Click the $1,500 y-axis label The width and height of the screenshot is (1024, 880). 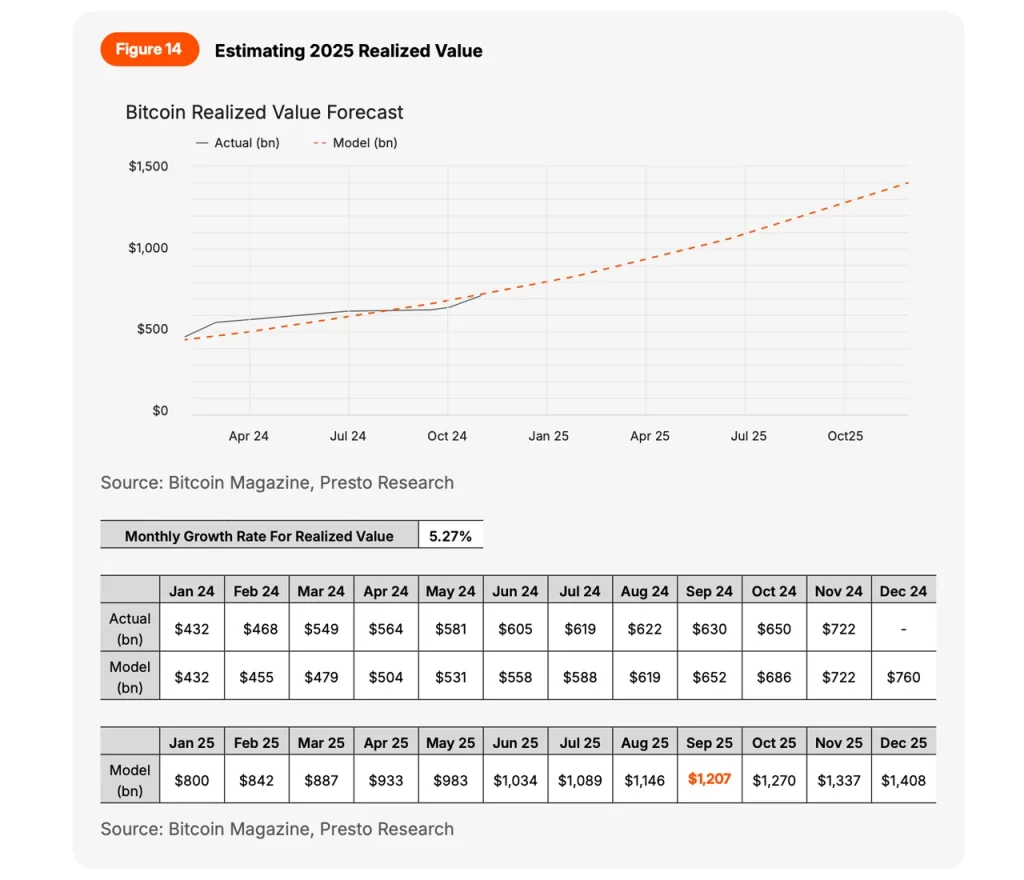click(148, 166)
